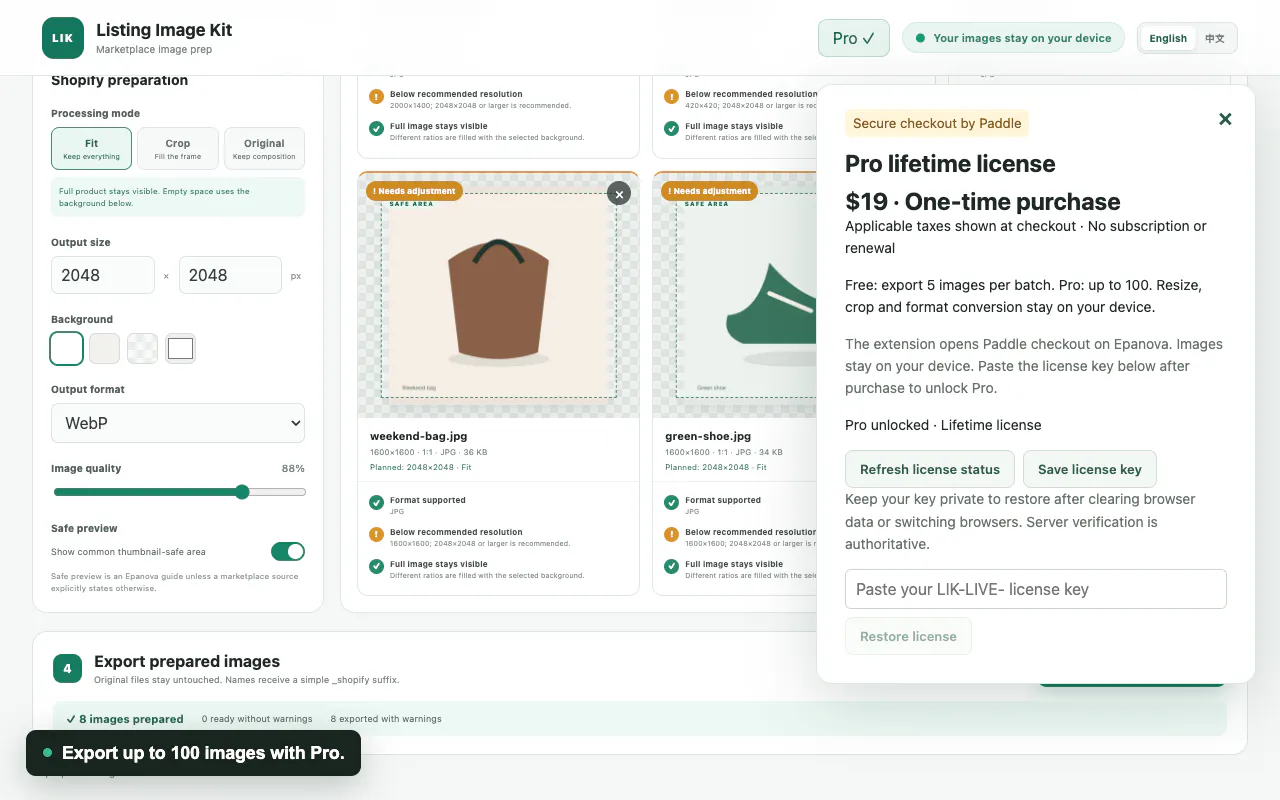Click resolution warning icon under green-shoe.jpg
The width and height of the screenshot is (1280, 800).
671,535
